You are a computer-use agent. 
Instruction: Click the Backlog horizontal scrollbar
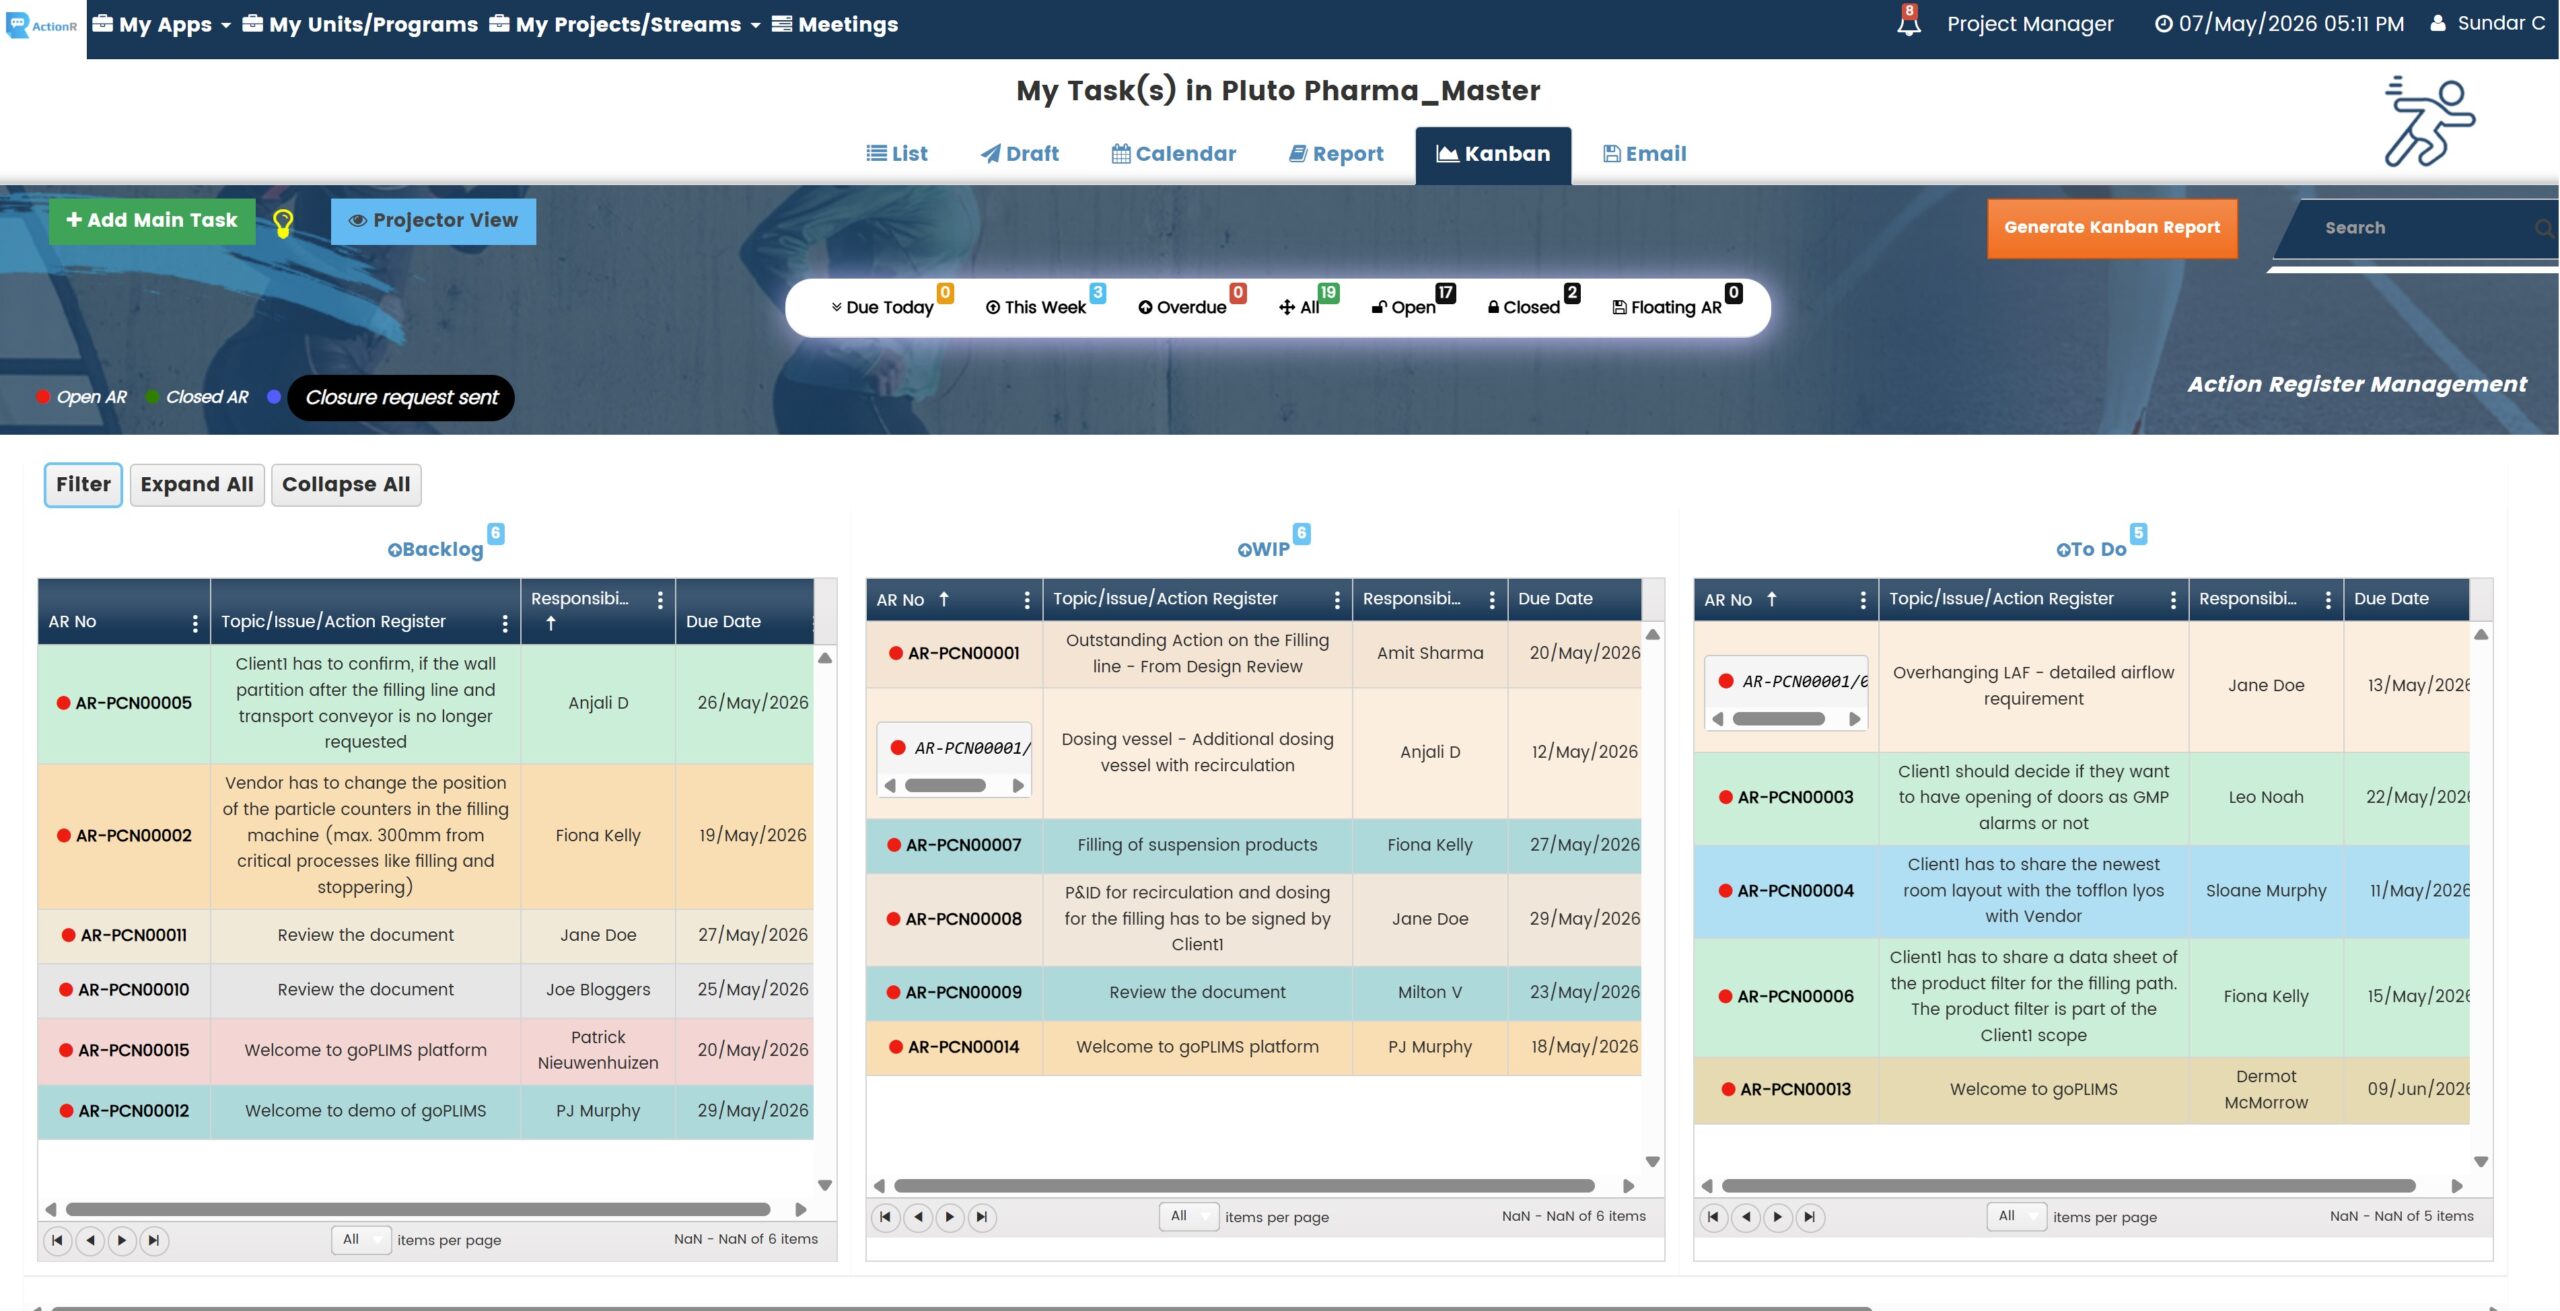418,1210
